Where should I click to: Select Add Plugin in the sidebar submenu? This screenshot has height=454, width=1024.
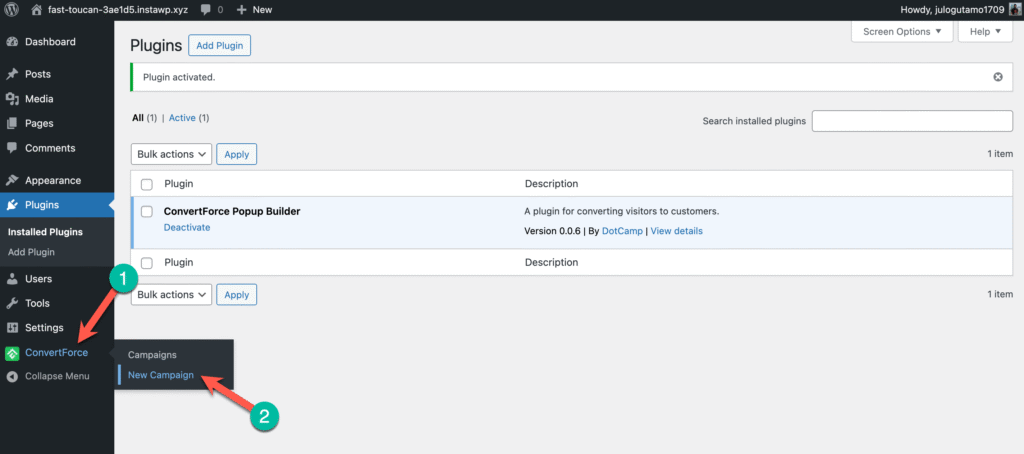31,252
